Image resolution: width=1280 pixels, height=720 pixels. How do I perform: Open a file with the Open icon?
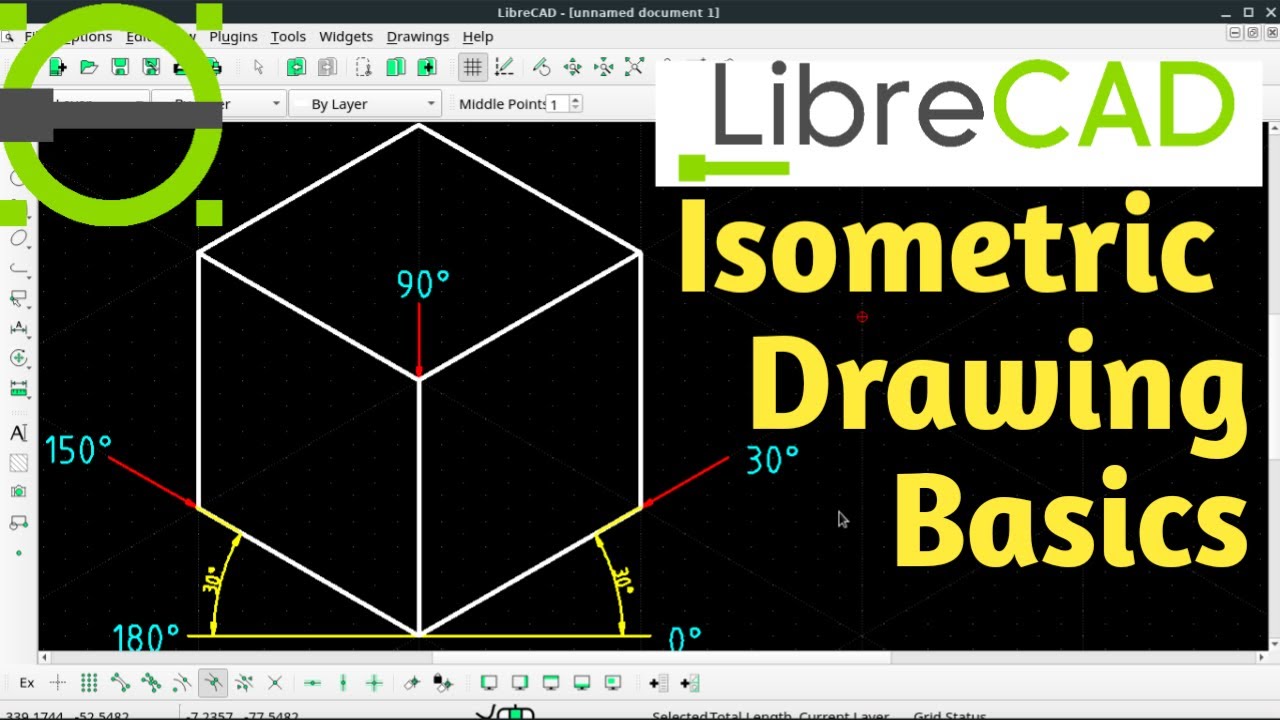tap(89, 67)
